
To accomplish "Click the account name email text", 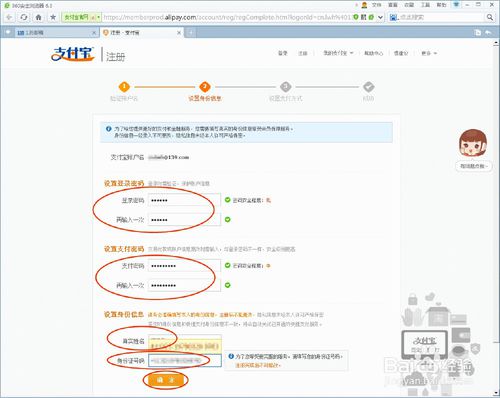I will coord(169,157).
